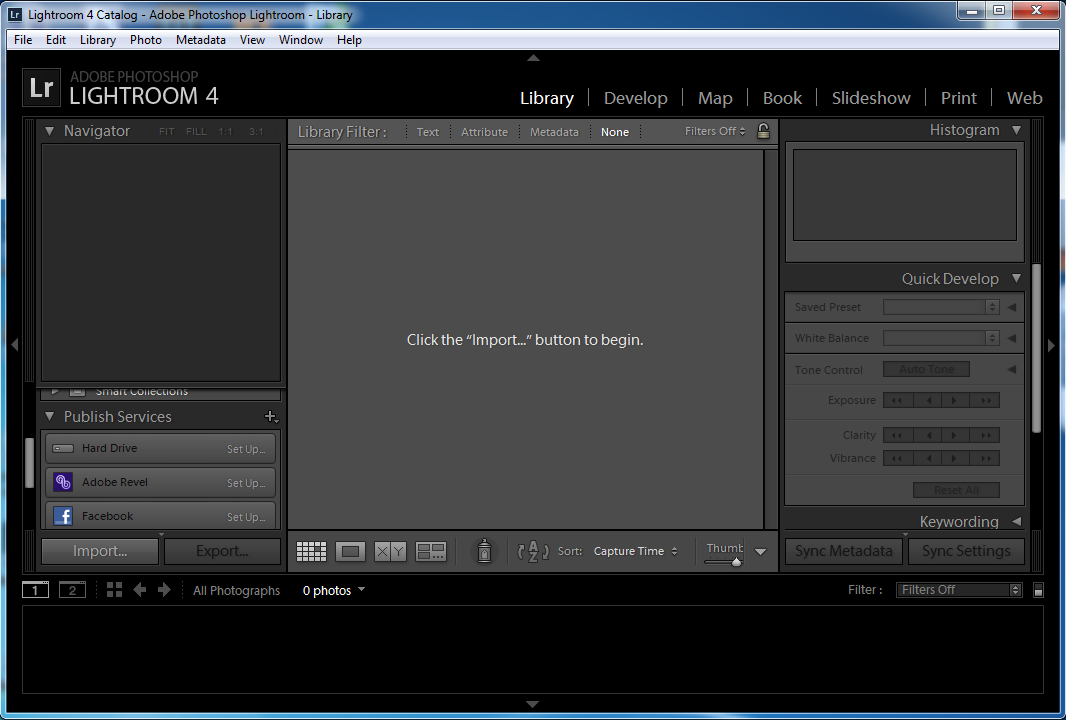Click the Sync Metadata button
The width and height of the screenshot is (1066, 720).
844,551
